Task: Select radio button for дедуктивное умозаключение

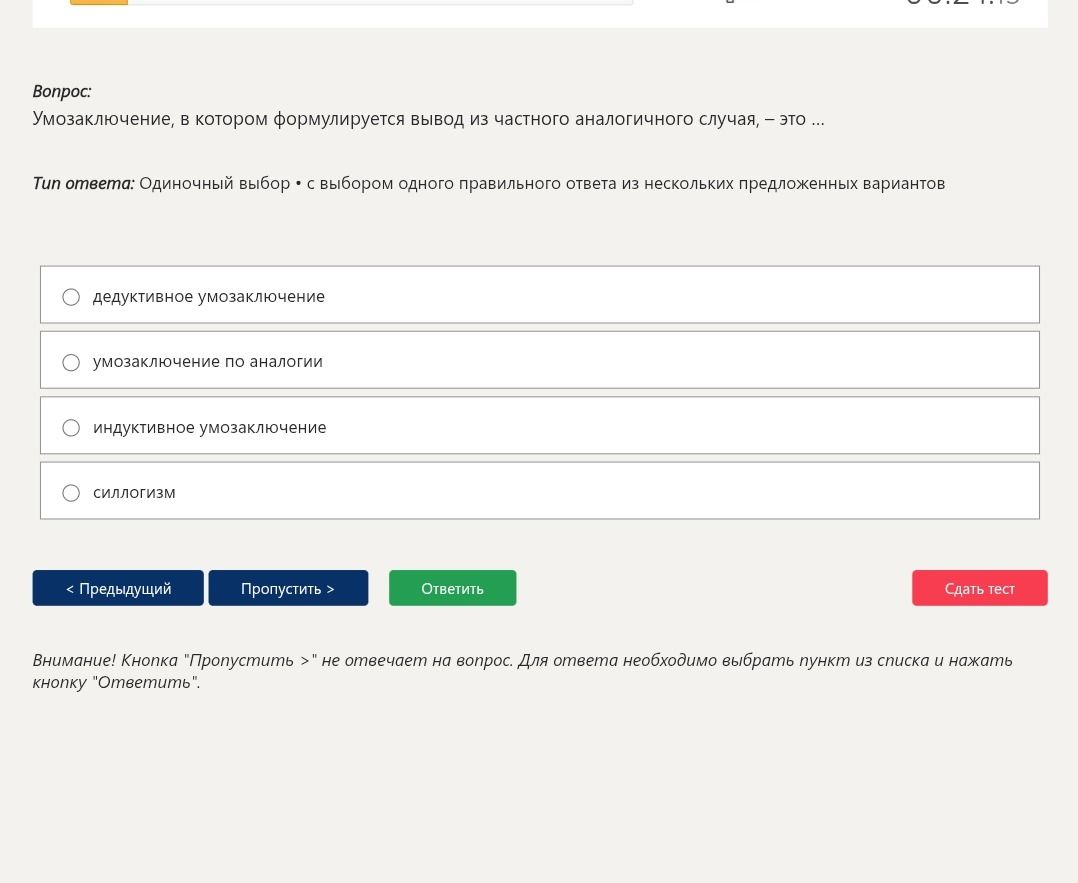Action: pos(71,296)
